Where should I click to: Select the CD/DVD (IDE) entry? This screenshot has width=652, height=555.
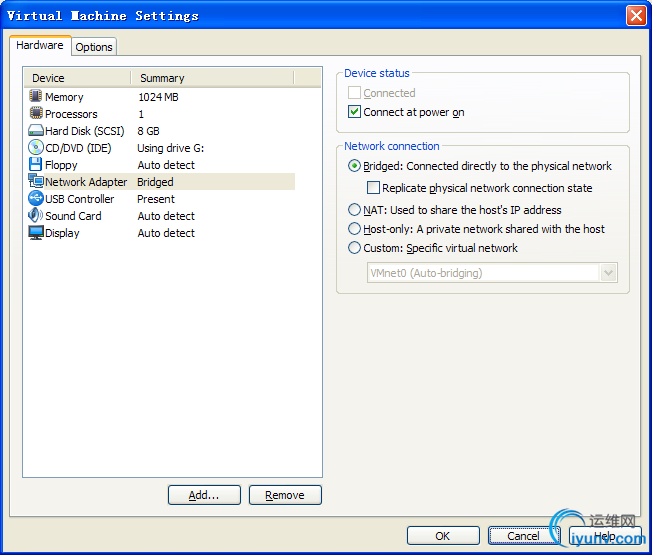[x=78, y=148]
